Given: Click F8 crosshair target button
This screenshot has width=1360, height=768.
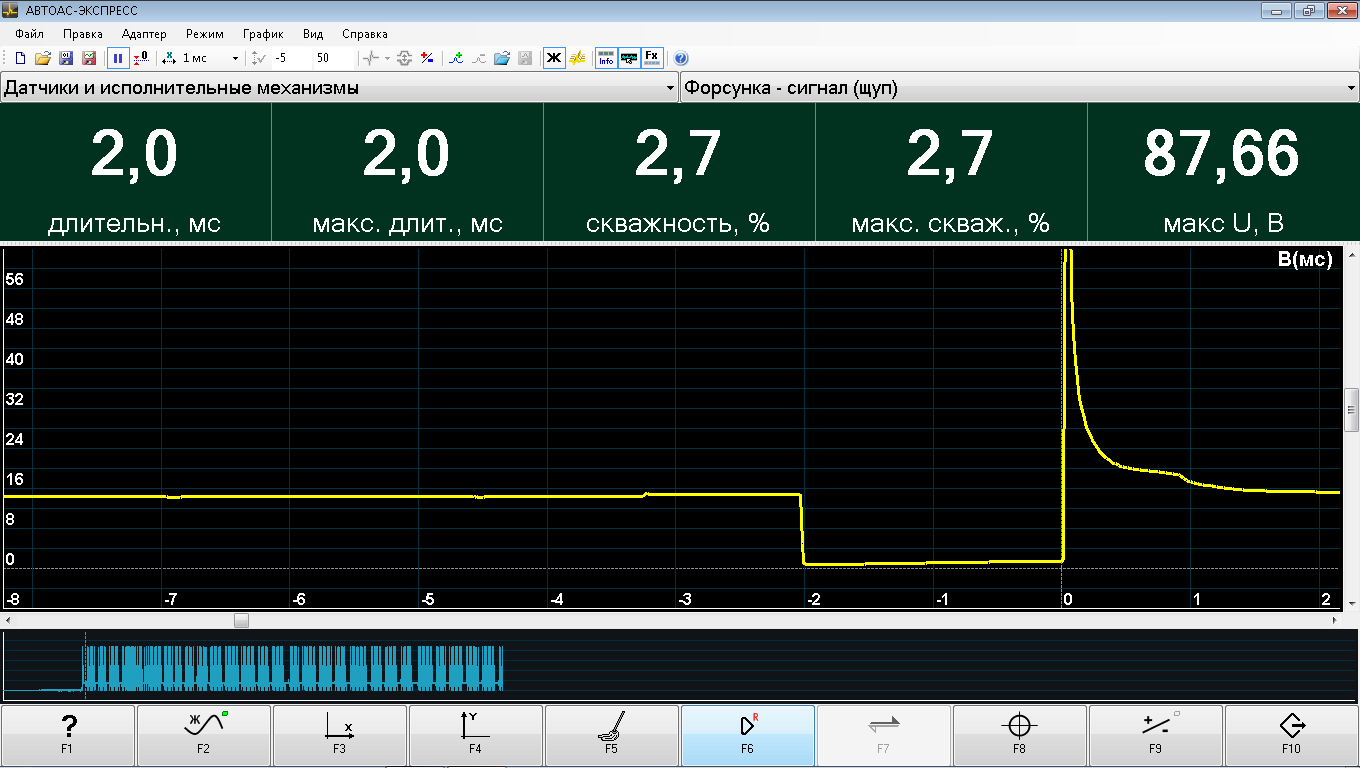Looking at the screenshot, I should 1019,734.
